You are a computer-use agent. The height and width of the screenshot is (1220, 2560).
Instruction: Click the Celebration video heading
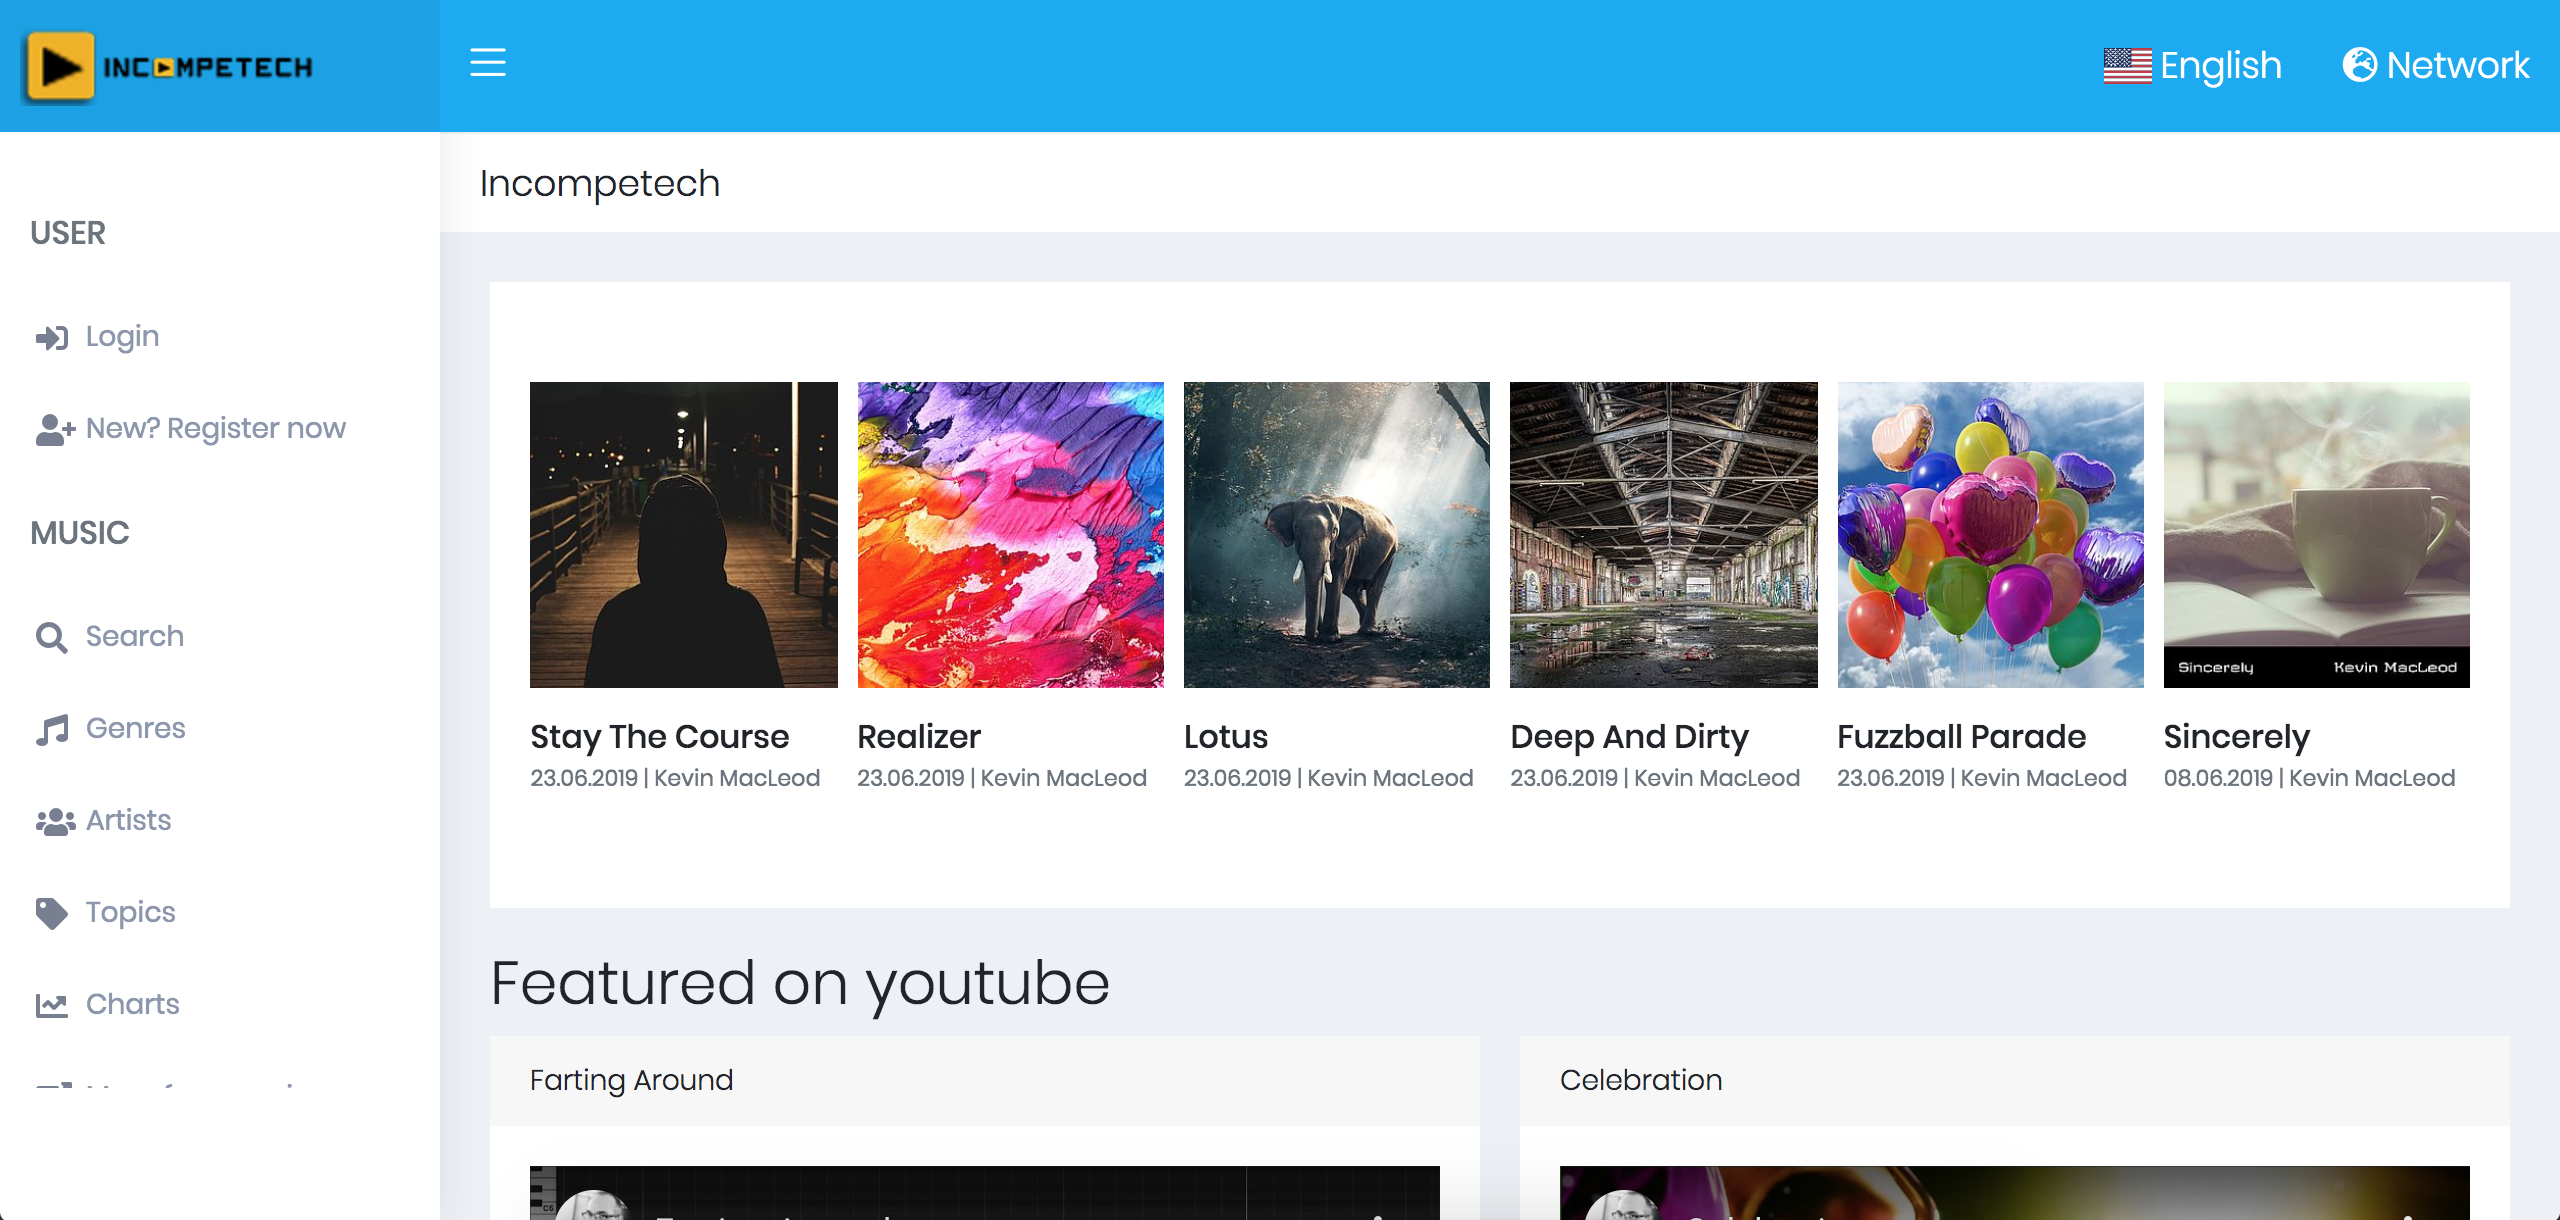coord(1641,1081)
